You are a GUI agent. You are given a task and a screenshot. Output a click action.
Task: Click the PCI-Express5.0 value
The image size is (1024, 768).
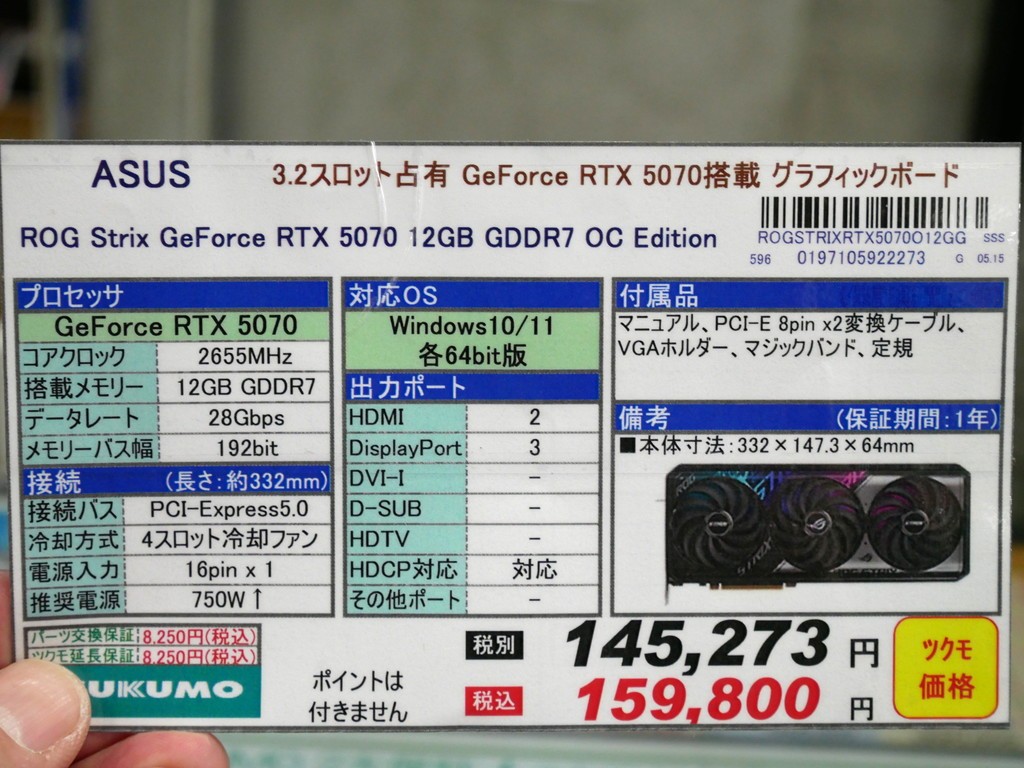(229, 509)
